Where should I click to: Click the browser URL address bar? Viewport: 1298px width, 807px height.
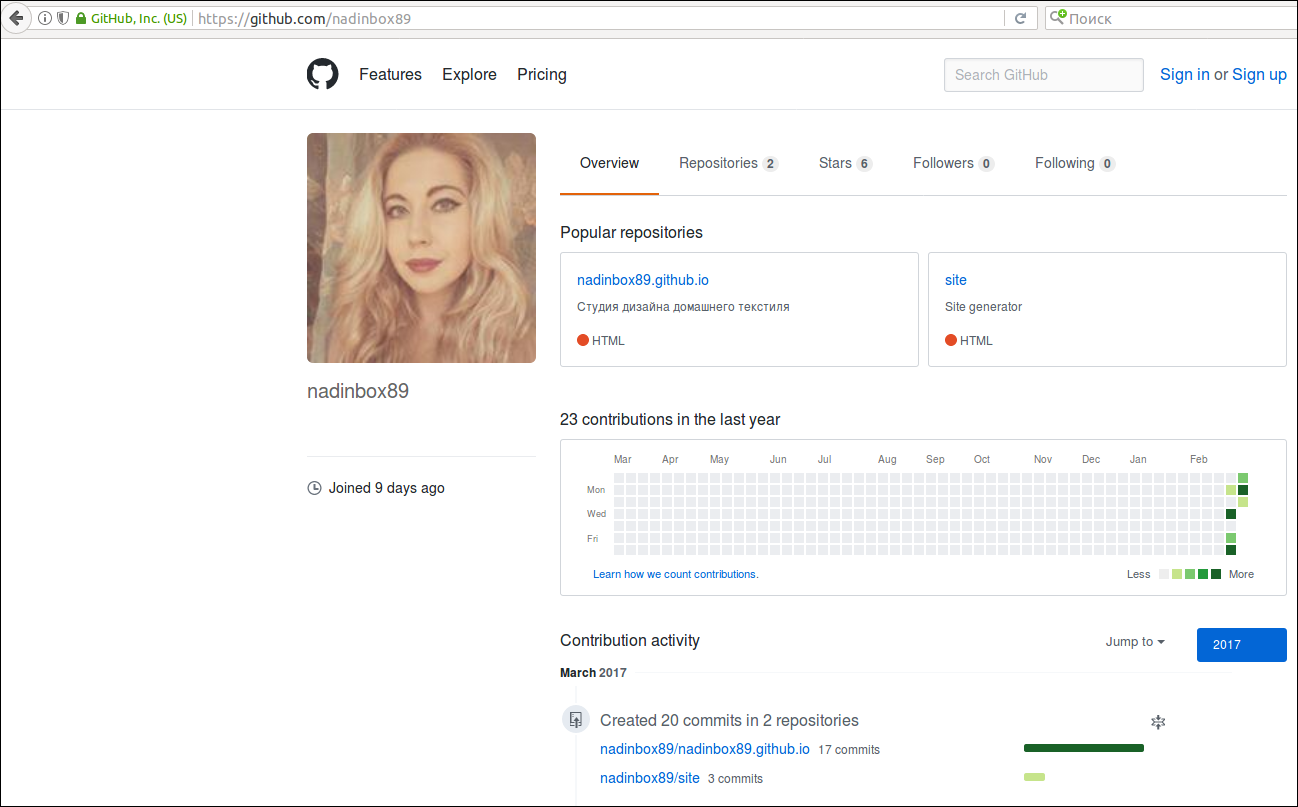tap(598, 18)
